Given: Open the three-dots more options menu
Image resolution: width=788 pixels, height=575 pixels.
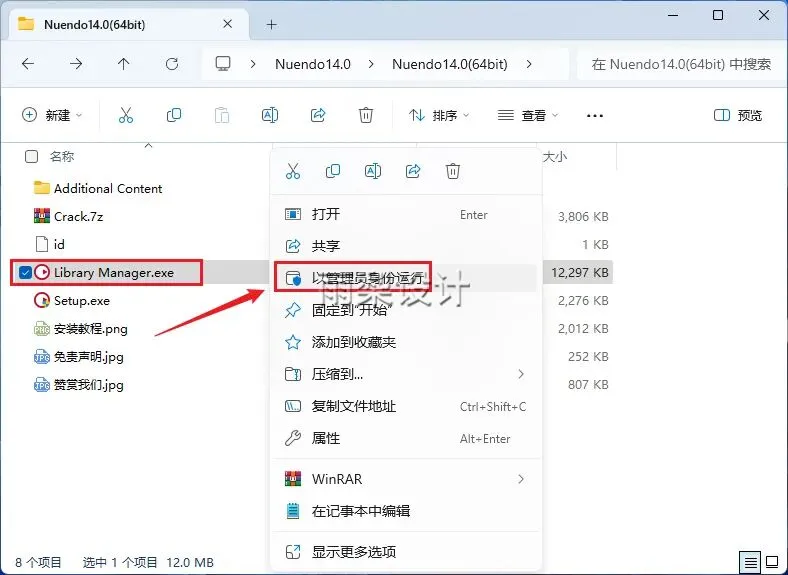Looking at the screenshot, I should click(595, 116).
